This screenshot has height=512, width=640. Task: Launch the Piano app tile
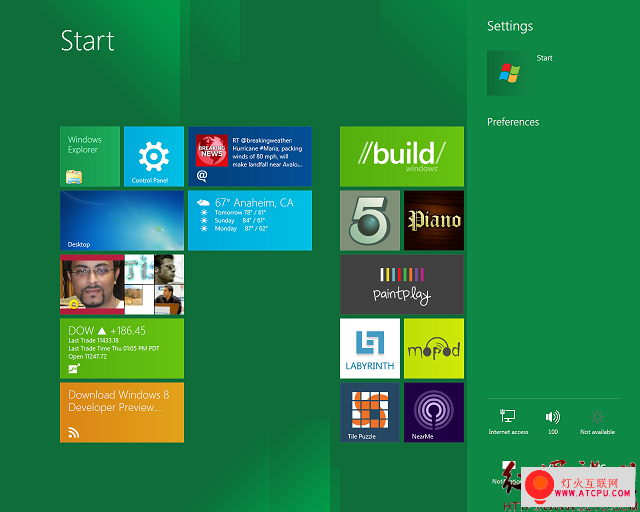click(x=434, y=220)
